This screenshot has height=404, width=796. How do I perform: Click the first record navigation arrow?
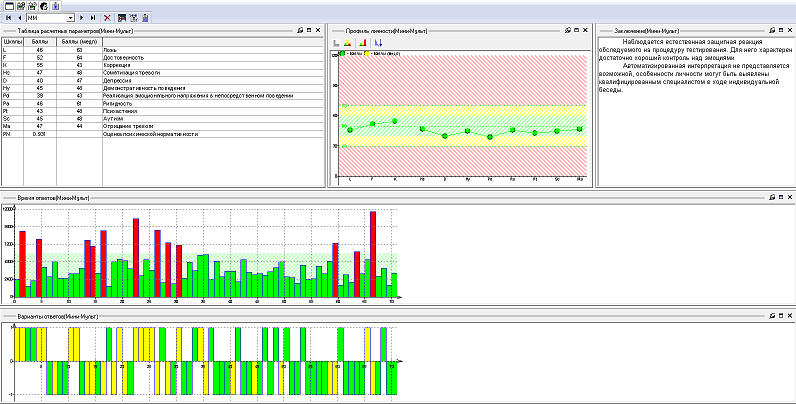click(x=7, y=18)
